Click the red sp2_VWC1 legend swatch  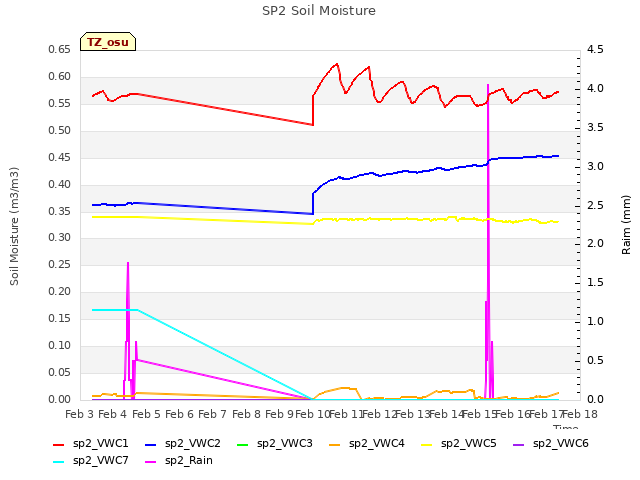pyautogui.click(x=58, y=445)
